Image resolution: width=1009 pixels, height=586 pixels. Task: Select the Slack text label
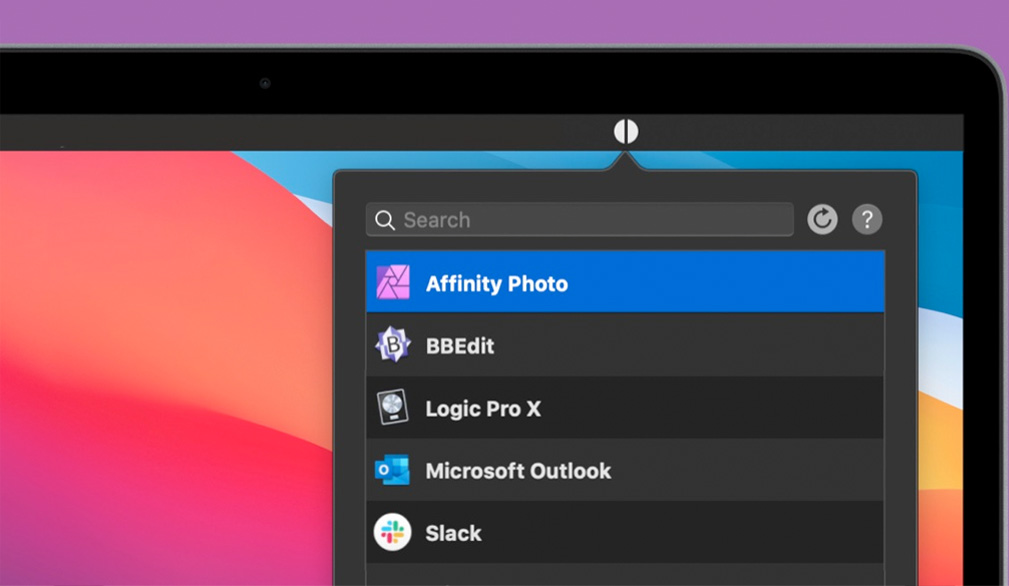[454, 533]
